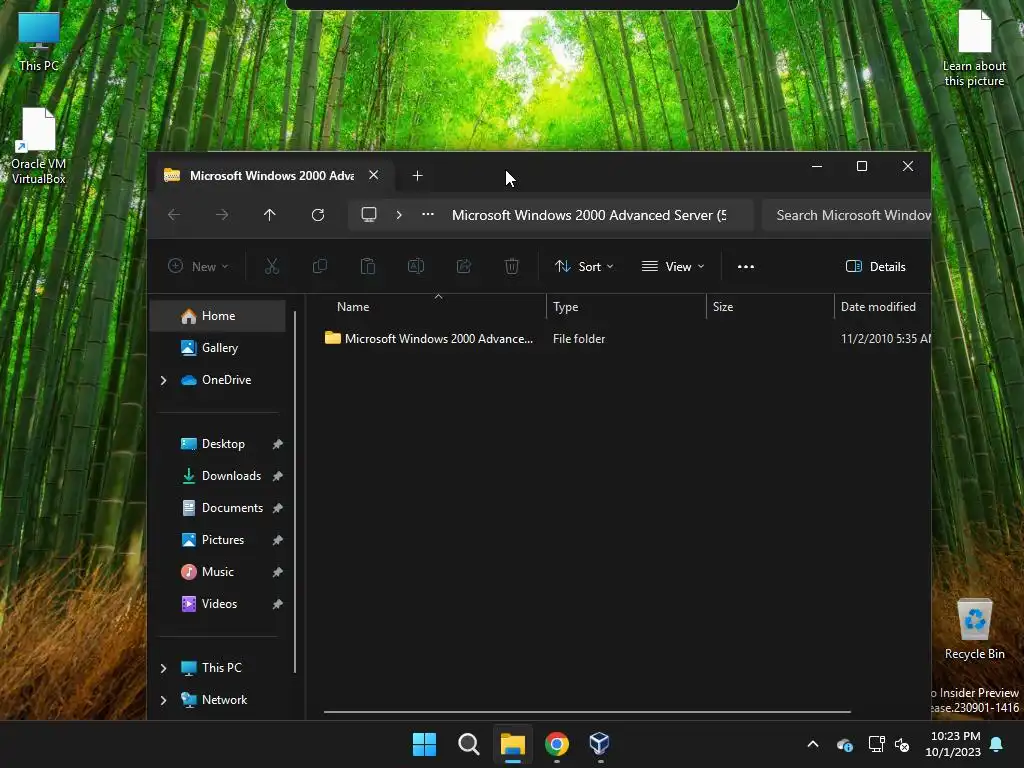Open Desktop in Quick access
Screen dimensions: 1024x768
tap(223, 444)
